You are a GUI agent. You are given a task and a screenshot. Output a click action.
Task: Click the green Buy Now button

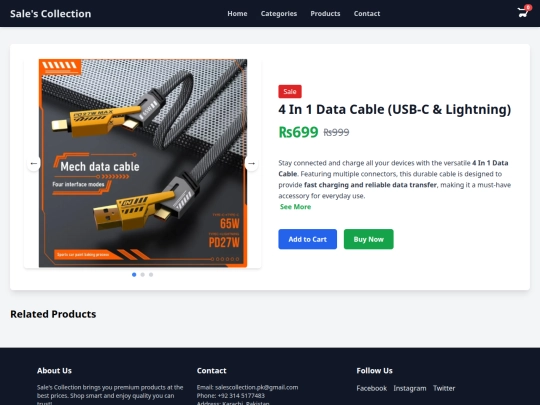(368, 239)
